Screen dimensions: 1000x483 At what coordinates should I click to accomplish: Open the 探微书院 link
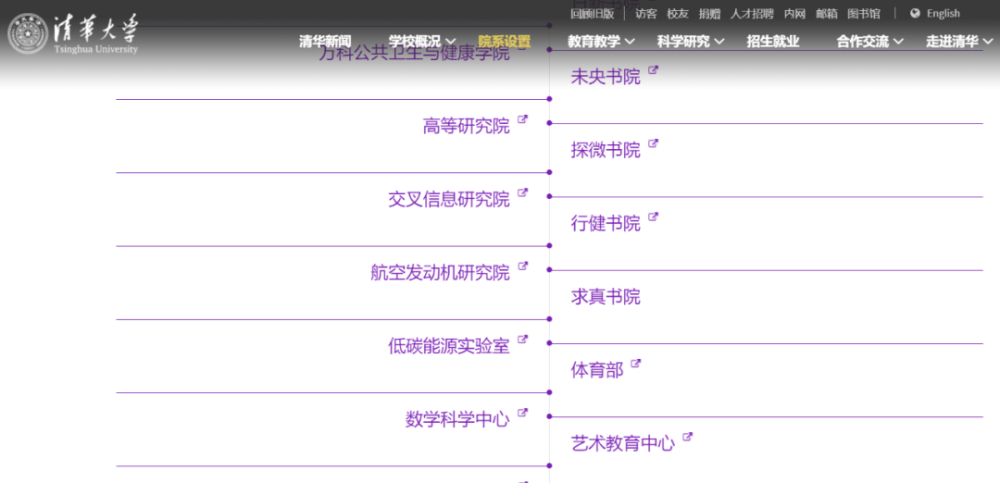point(605,151)
